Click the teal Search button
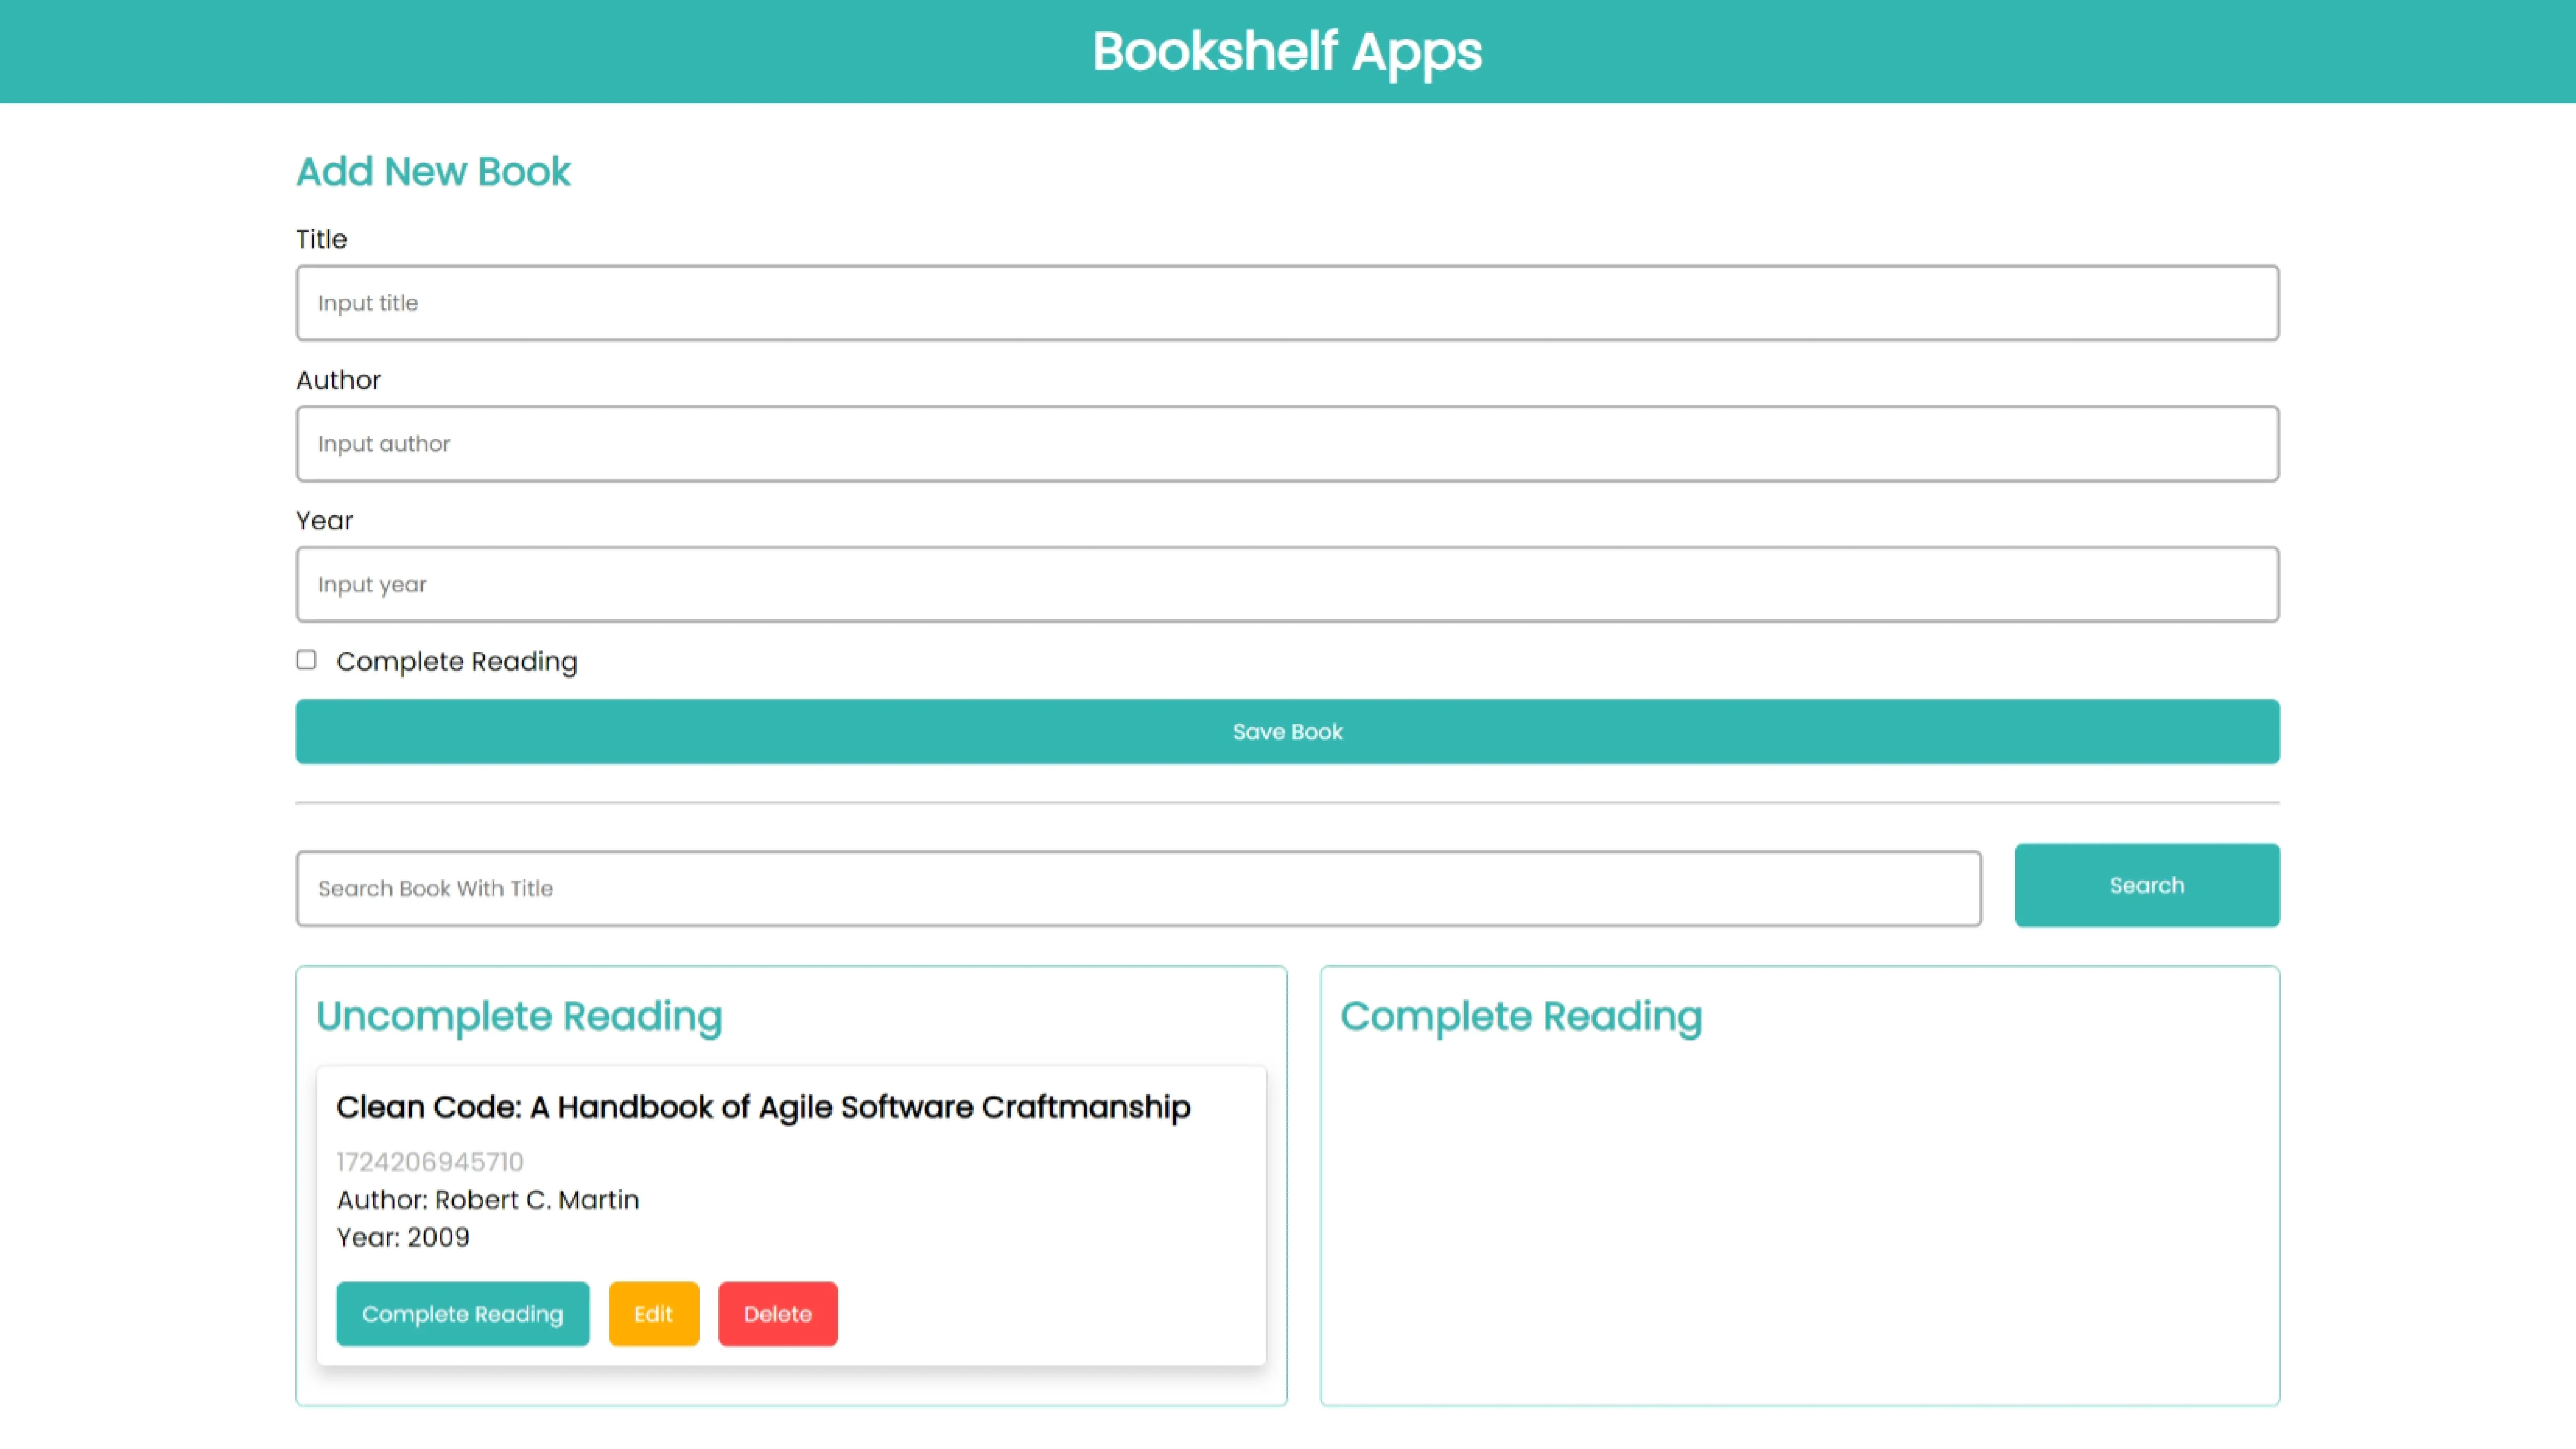The image size is (2576, 1449). click(x=2147, y=885)
